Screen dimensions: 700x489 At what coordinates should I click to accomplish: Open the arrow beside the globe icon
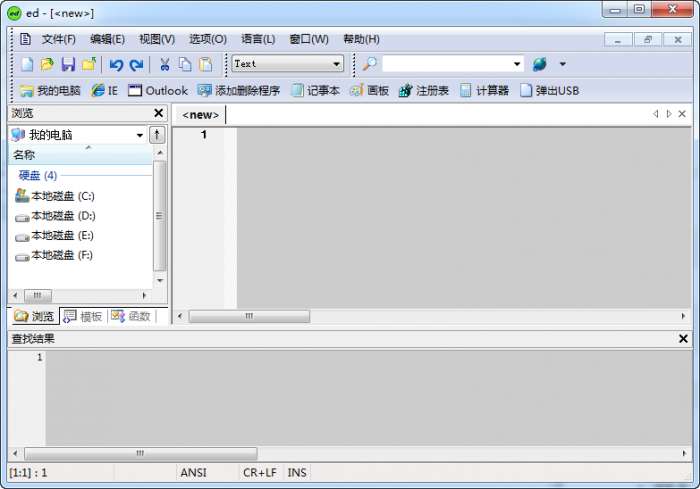(562, 64)
